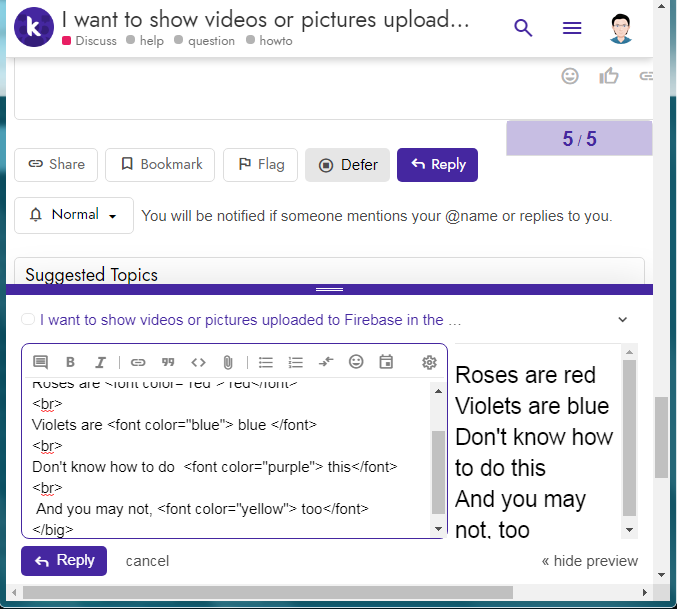Click the user avatar in header
This screenshot has height=609, width=677.
tap(622, 28)
